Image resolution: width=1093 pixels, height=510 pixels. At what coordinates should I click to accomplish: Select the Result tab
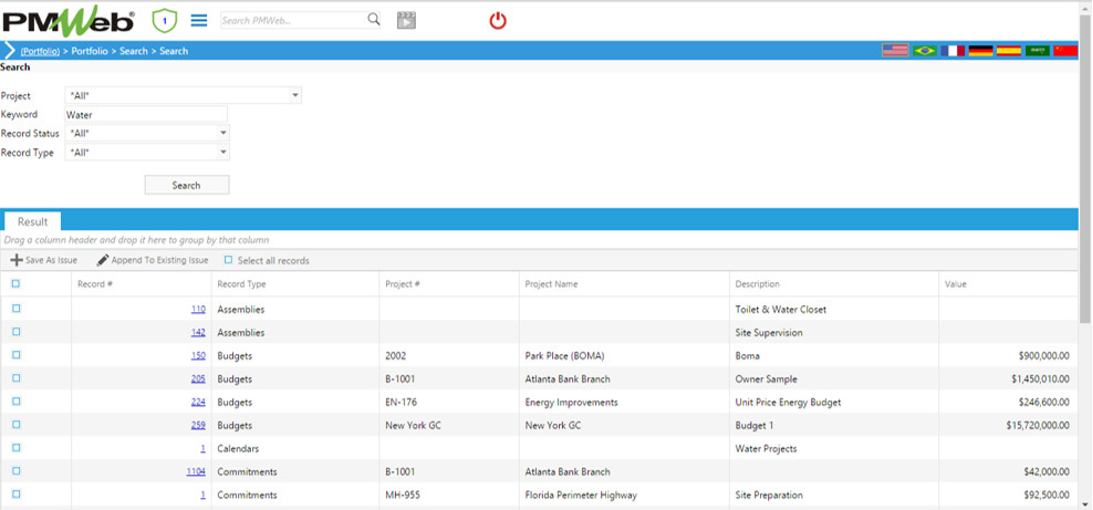33,222
